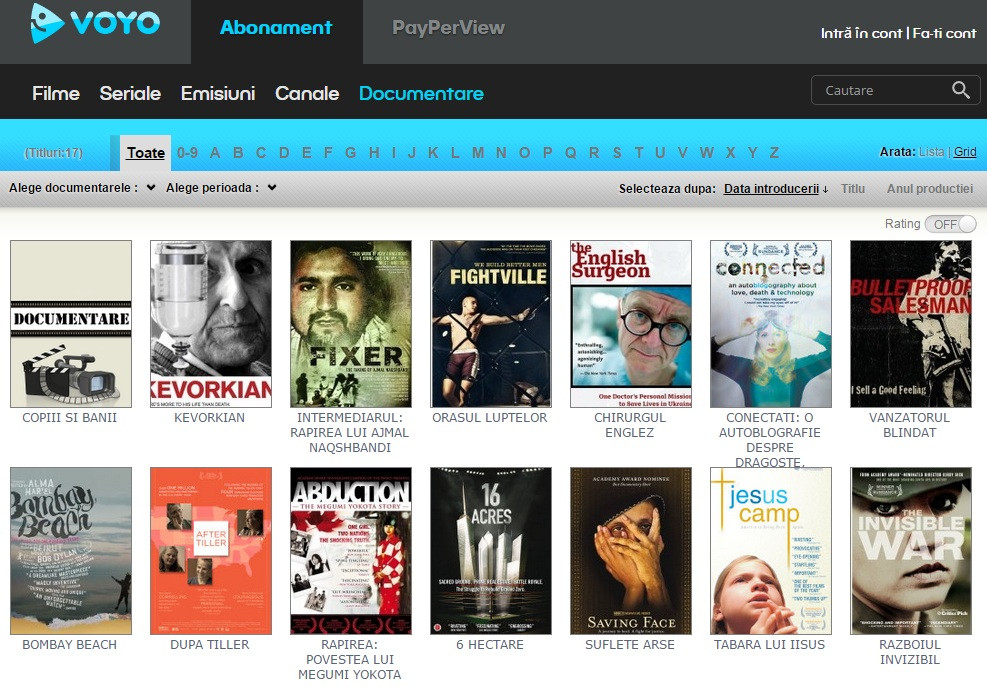The width and height of the screenshot is (987, 687).
Task: Open the Kevorkian documentary poster
Action: [210, 323]
